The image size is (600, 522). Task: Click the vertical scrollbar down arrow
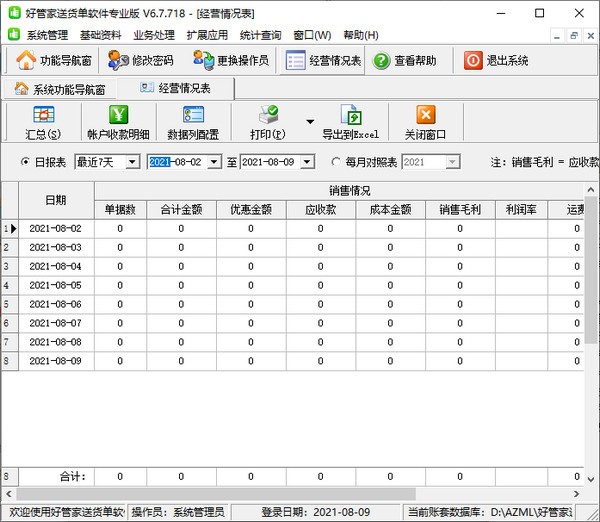[590, 479]
